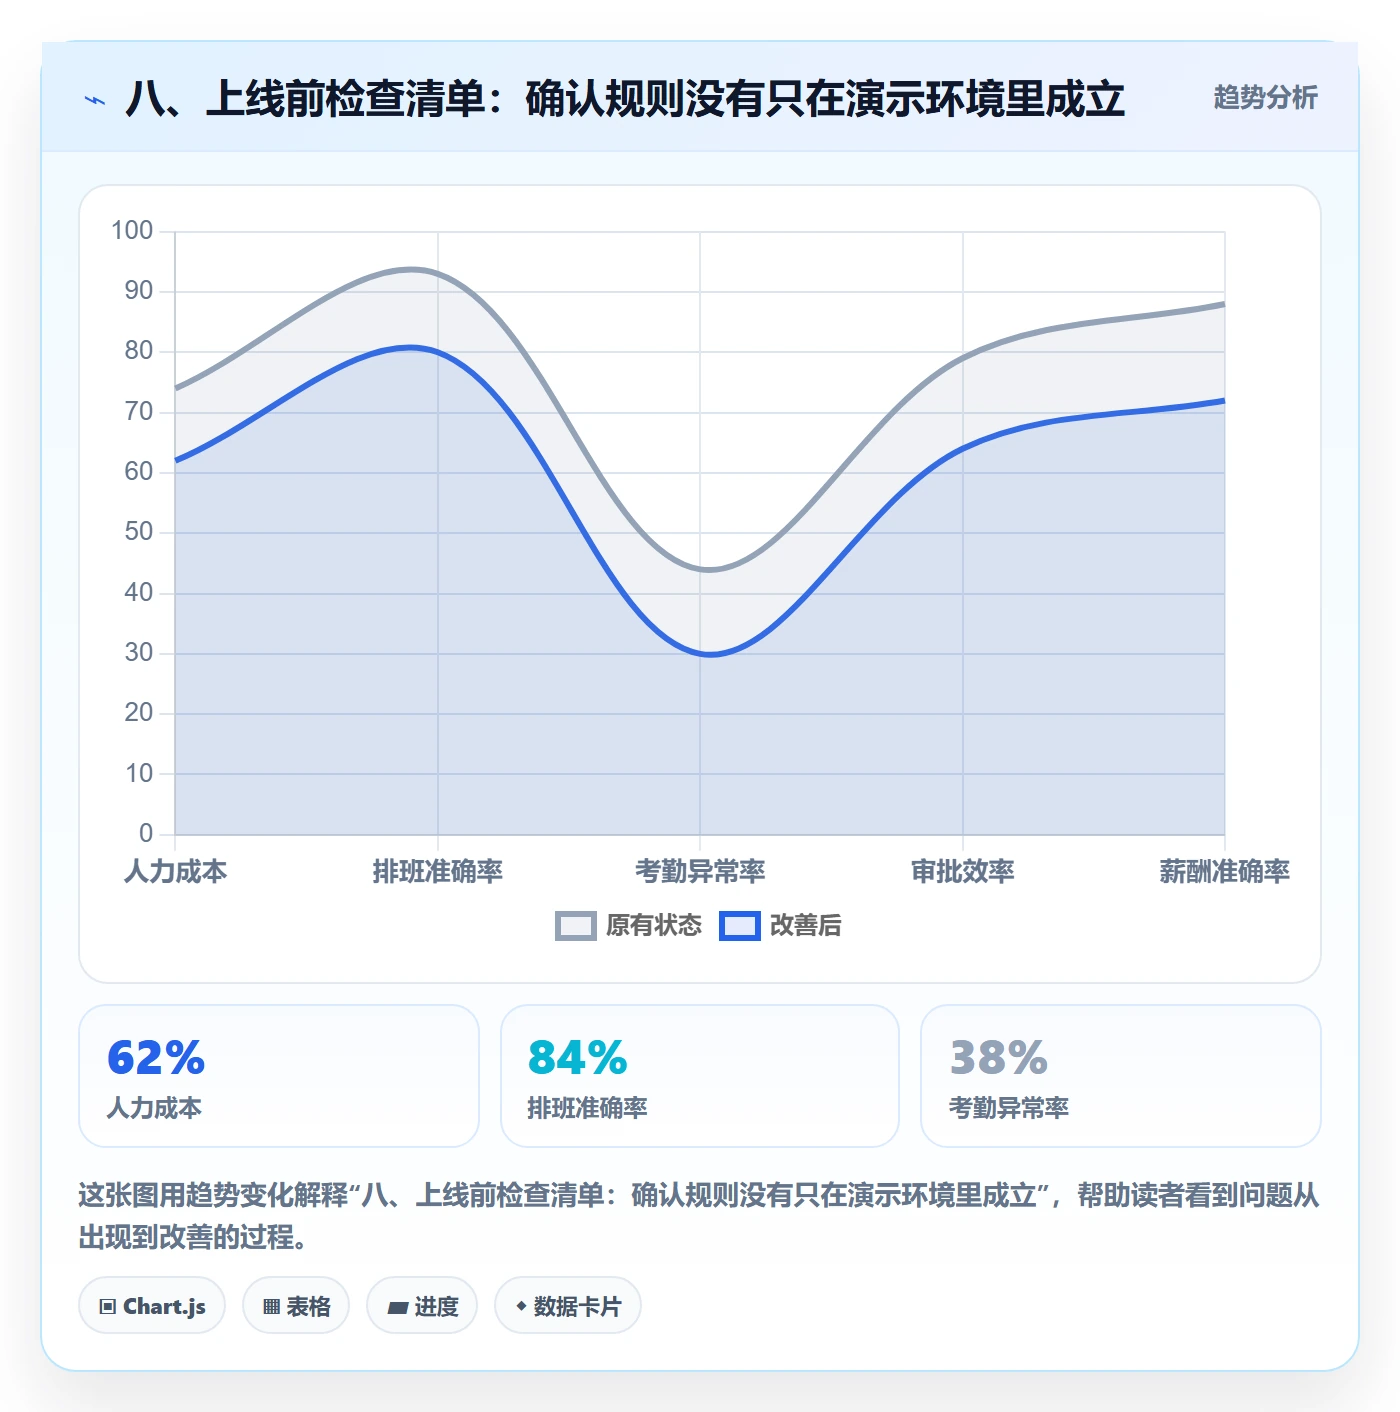Click the 审批效率 x-axis label
This screenshot has height=1412, width=1400.
963,871
